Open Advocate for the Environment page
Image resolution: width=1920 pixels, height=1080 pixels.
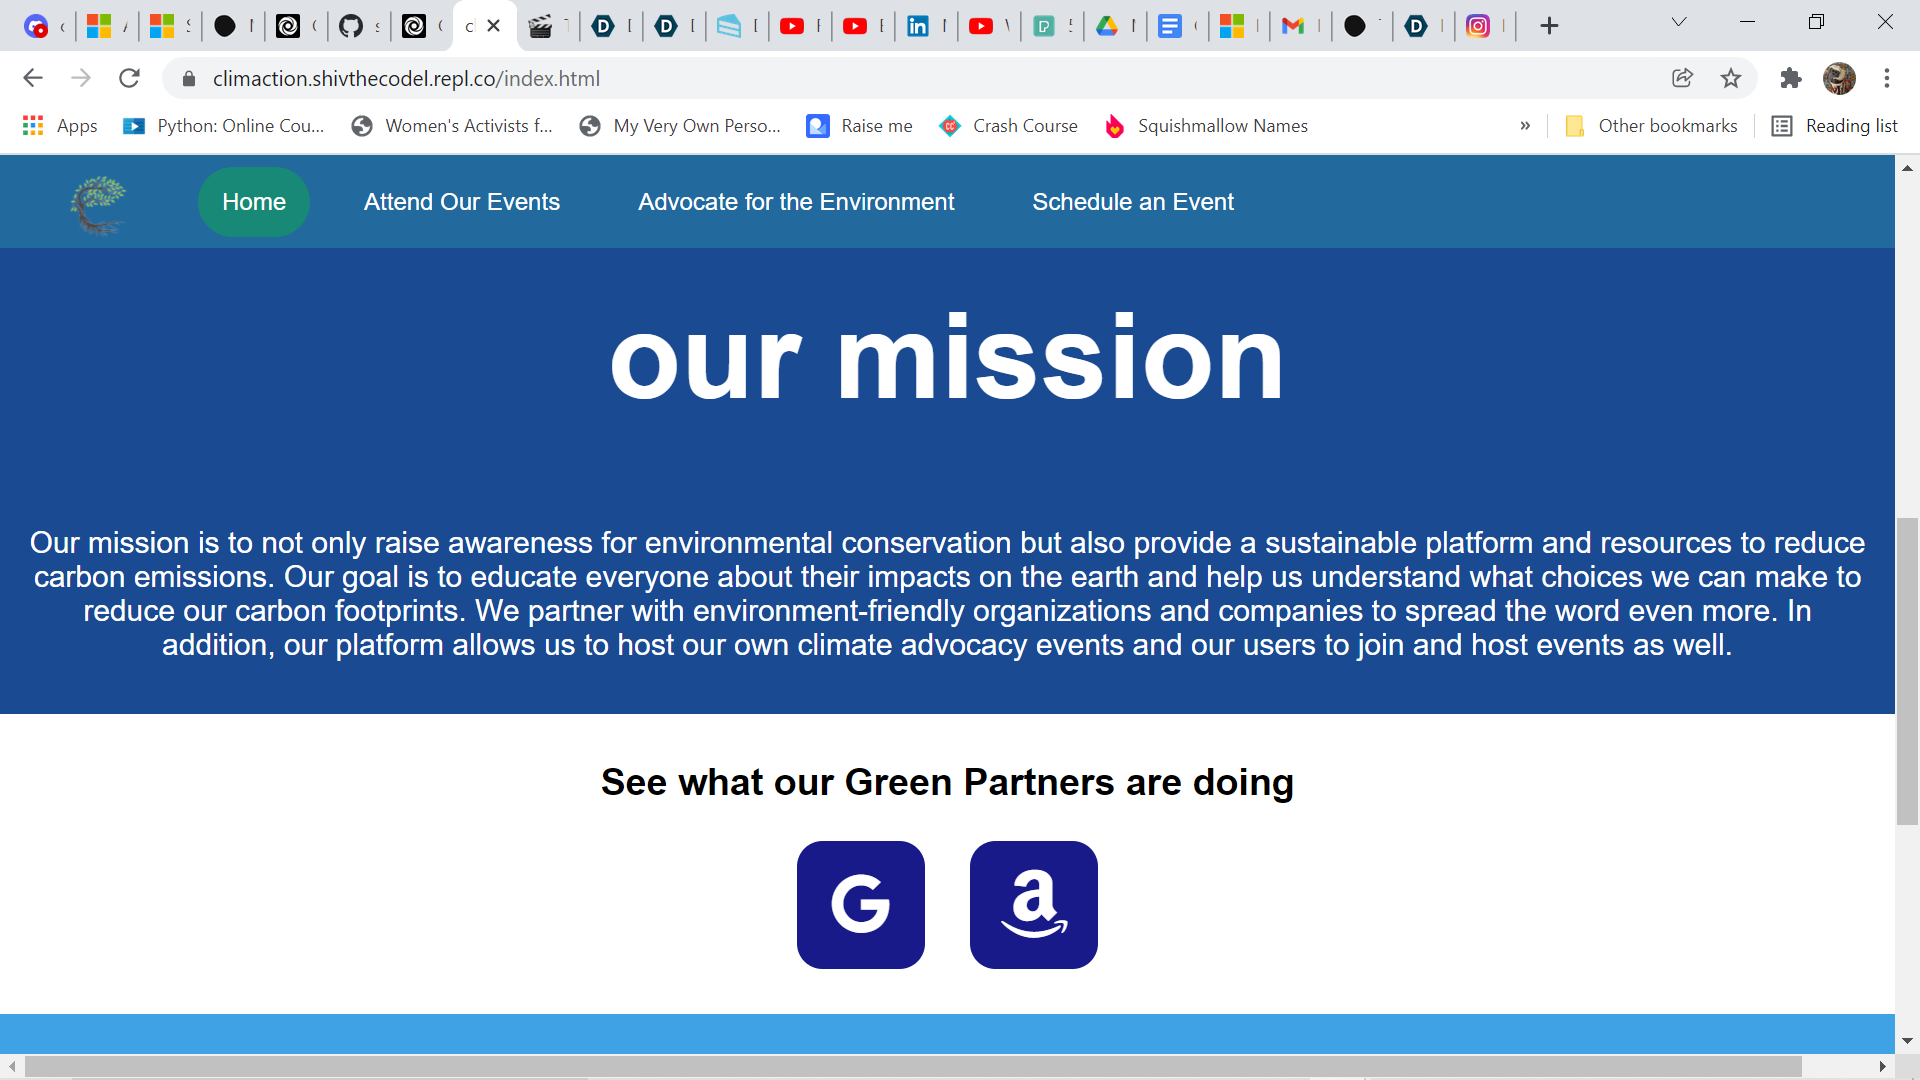(796, 202)
